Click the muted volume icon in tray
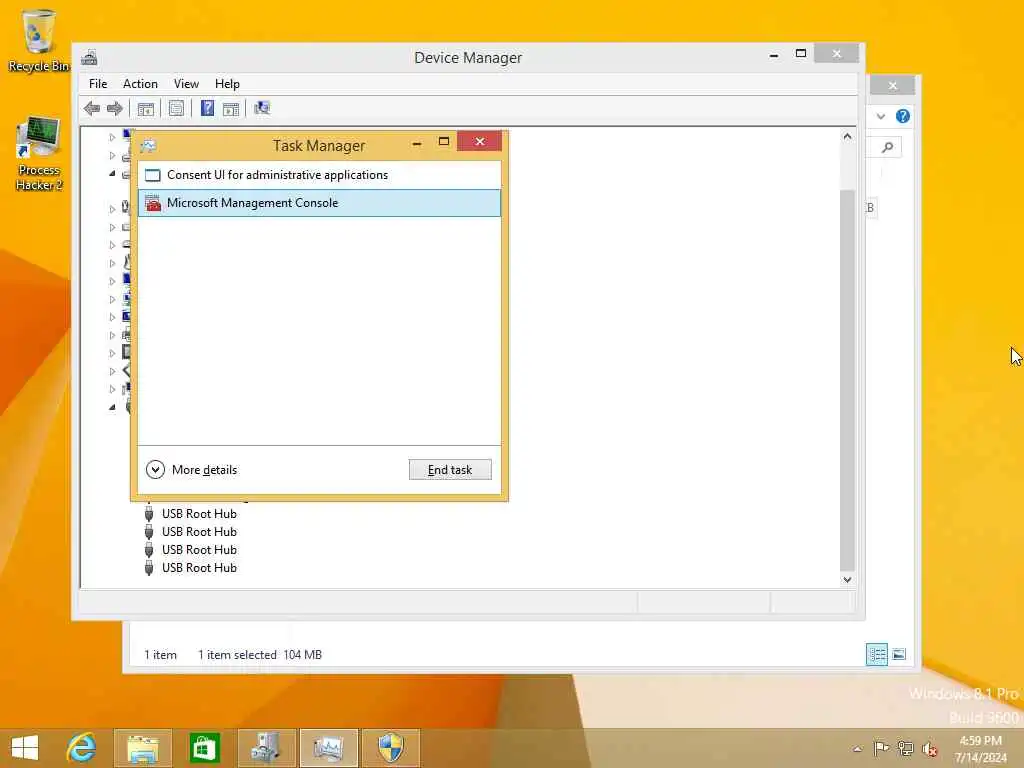Viewport: 1024px width, 768px height. (929, 748)
